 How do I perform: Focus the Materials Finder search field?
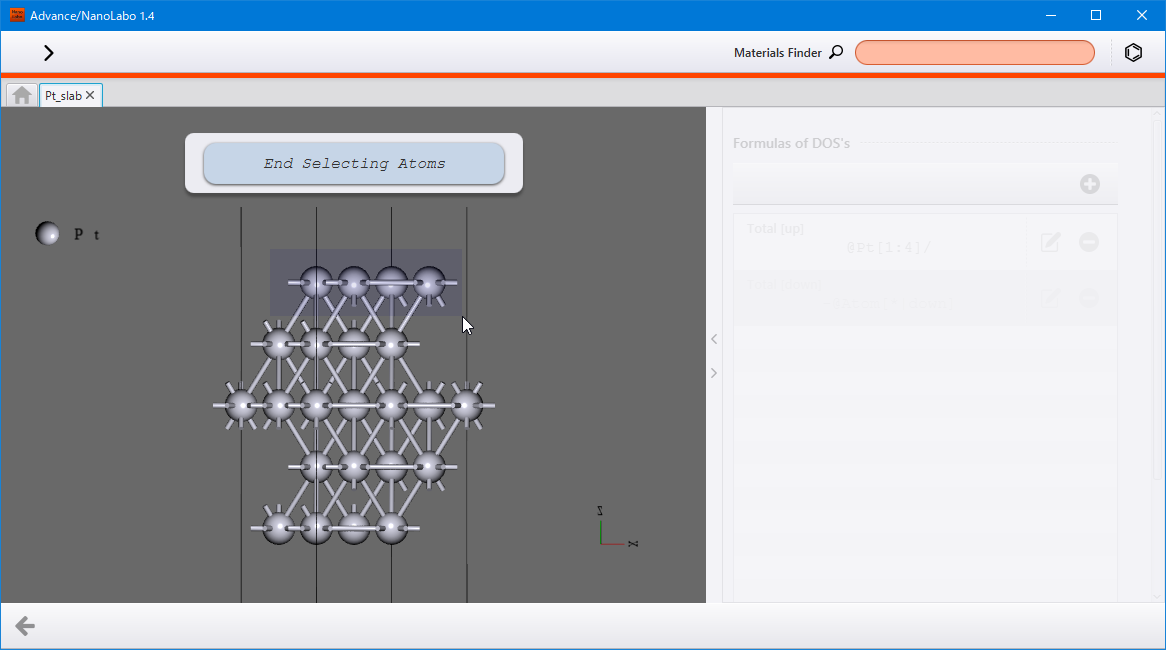[x=974, y=53]
